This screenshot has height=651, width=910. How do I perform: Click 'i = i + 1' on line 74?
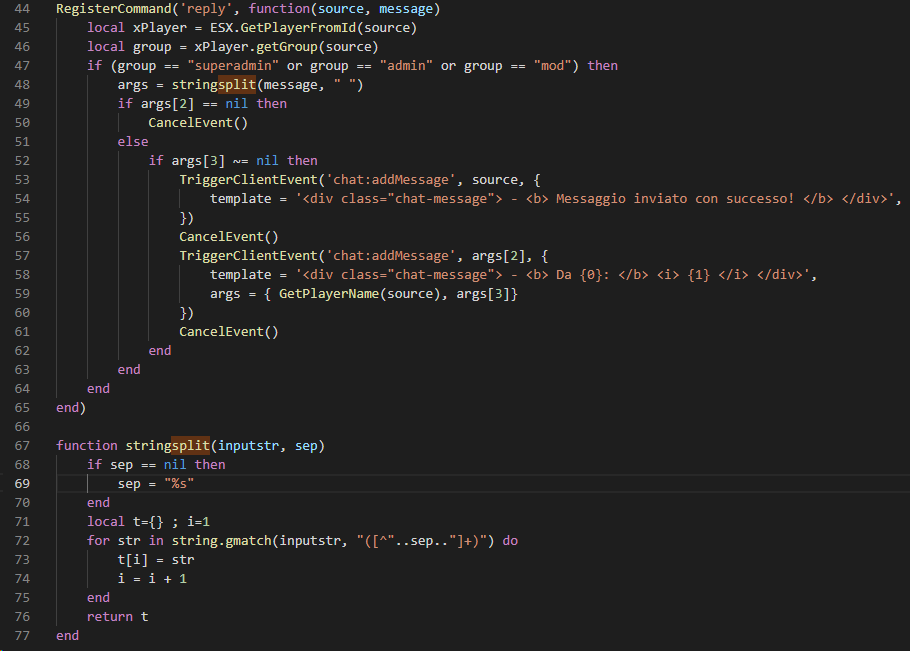pyautogui.click(x=152, y=579)
